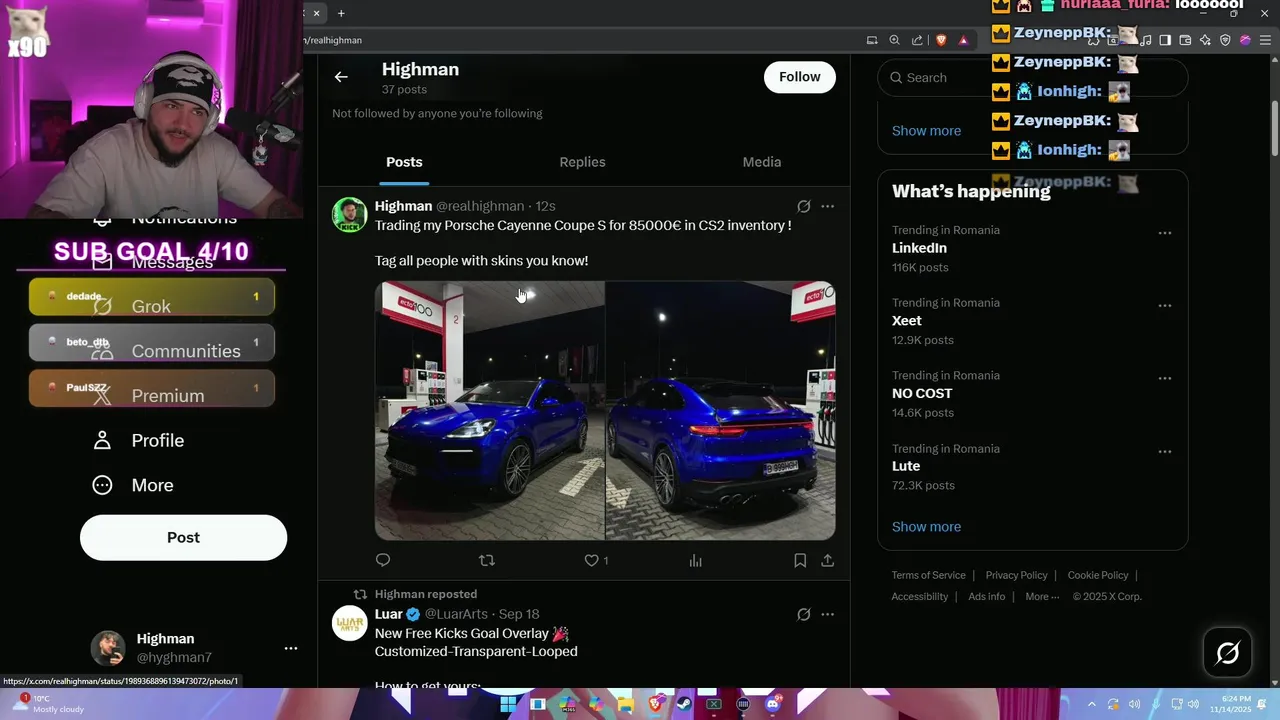The width and height of the screenshot is (1280, 720).
Task: Open the left Porsche front photo
Action: coord(489,411)
